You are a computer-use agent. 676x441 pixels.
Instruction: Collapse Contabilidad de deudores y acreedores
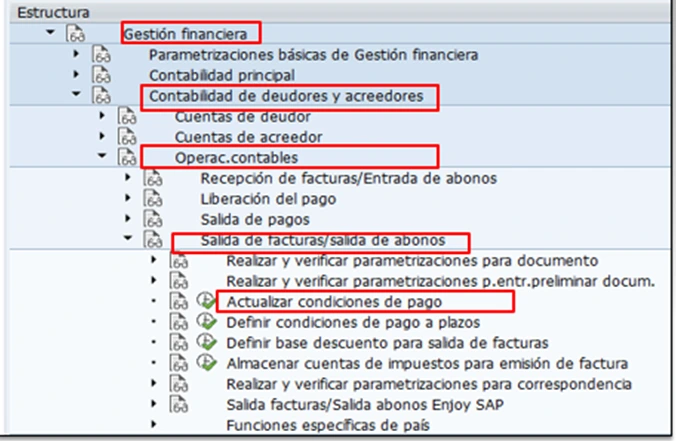coord(76,94)
